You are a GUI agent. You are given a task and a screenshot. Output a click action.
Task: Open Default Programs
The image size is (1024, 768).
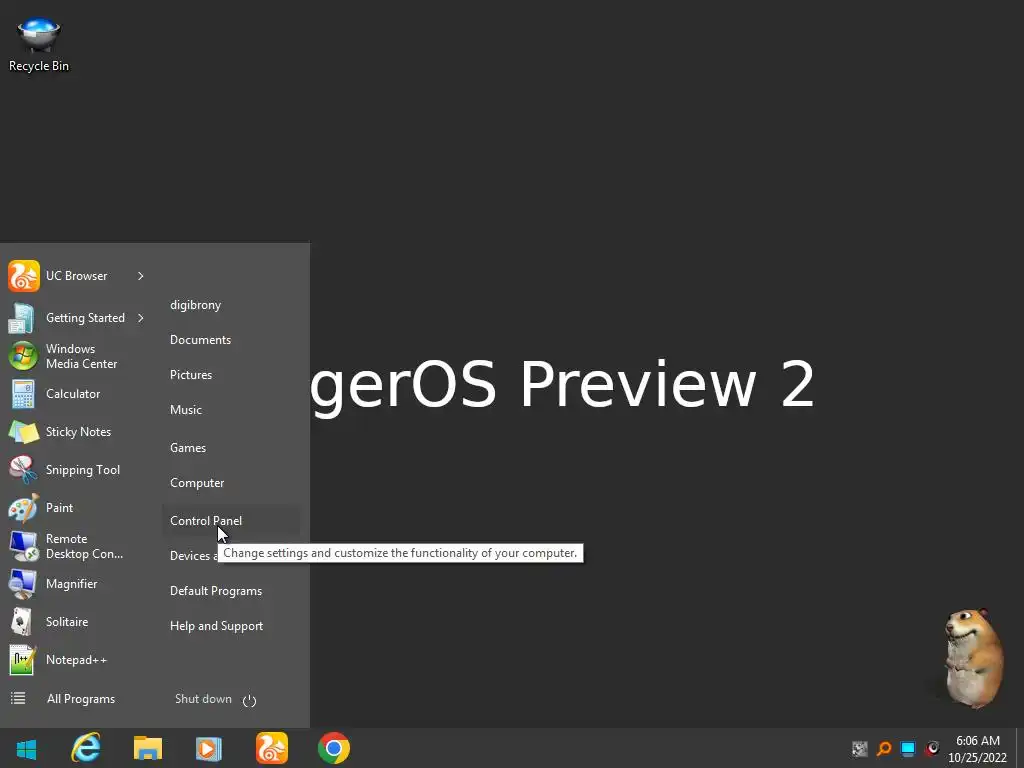pos(216,591)
